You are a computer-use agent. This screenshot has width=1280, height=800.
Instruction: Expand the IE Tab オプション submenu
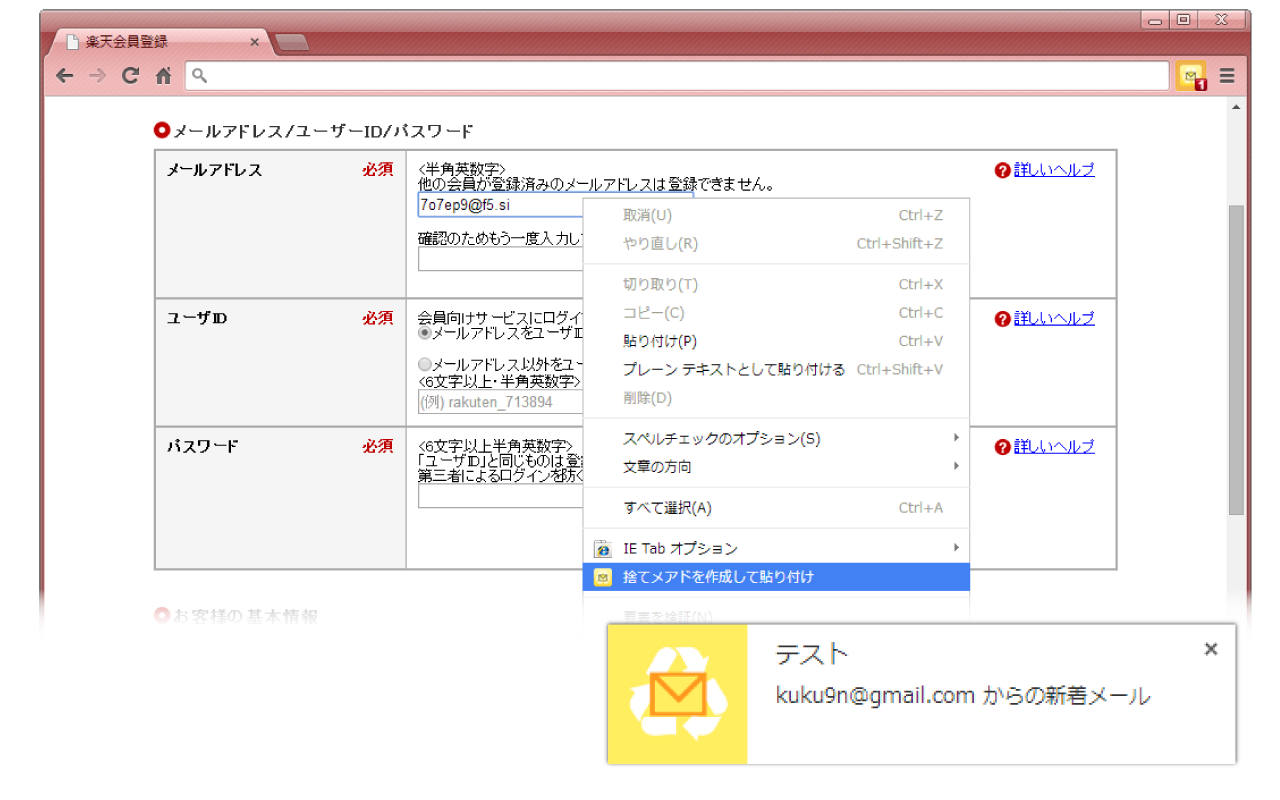[680, 548]
